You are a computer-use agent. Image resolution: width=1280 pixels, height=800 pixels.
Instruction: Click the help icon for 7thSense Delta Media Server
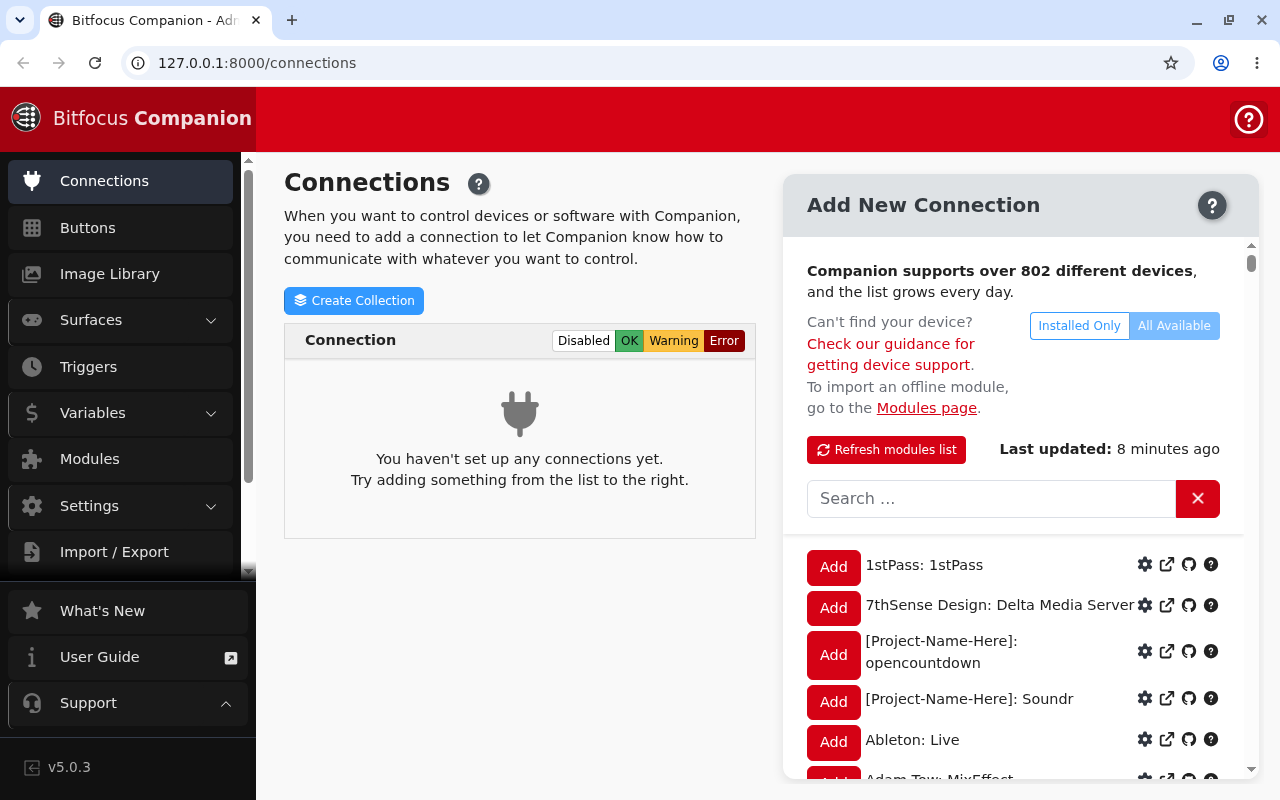(1211, 605)
